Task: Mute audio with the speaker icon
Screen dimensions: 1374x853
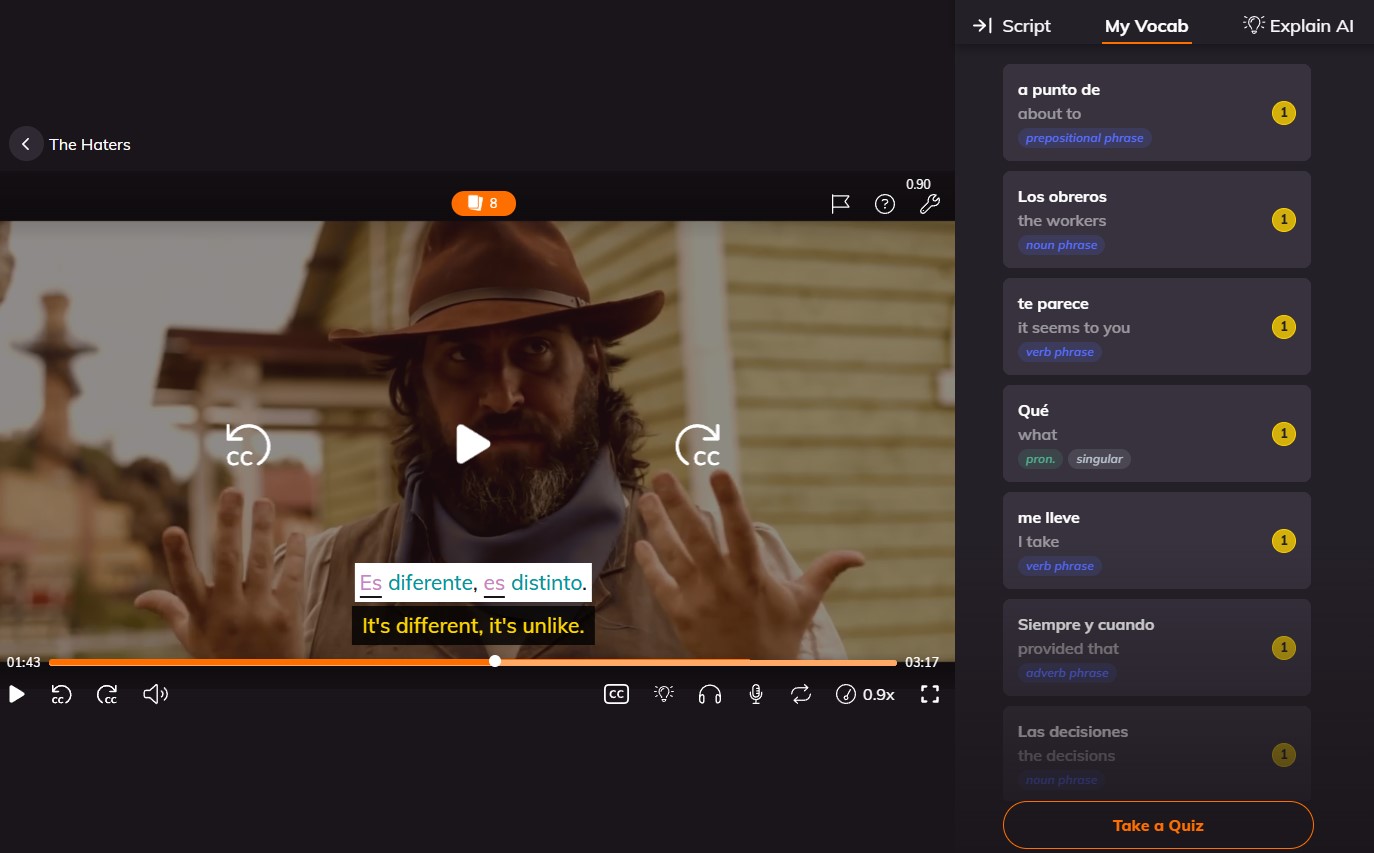Action: coord(155,694)
